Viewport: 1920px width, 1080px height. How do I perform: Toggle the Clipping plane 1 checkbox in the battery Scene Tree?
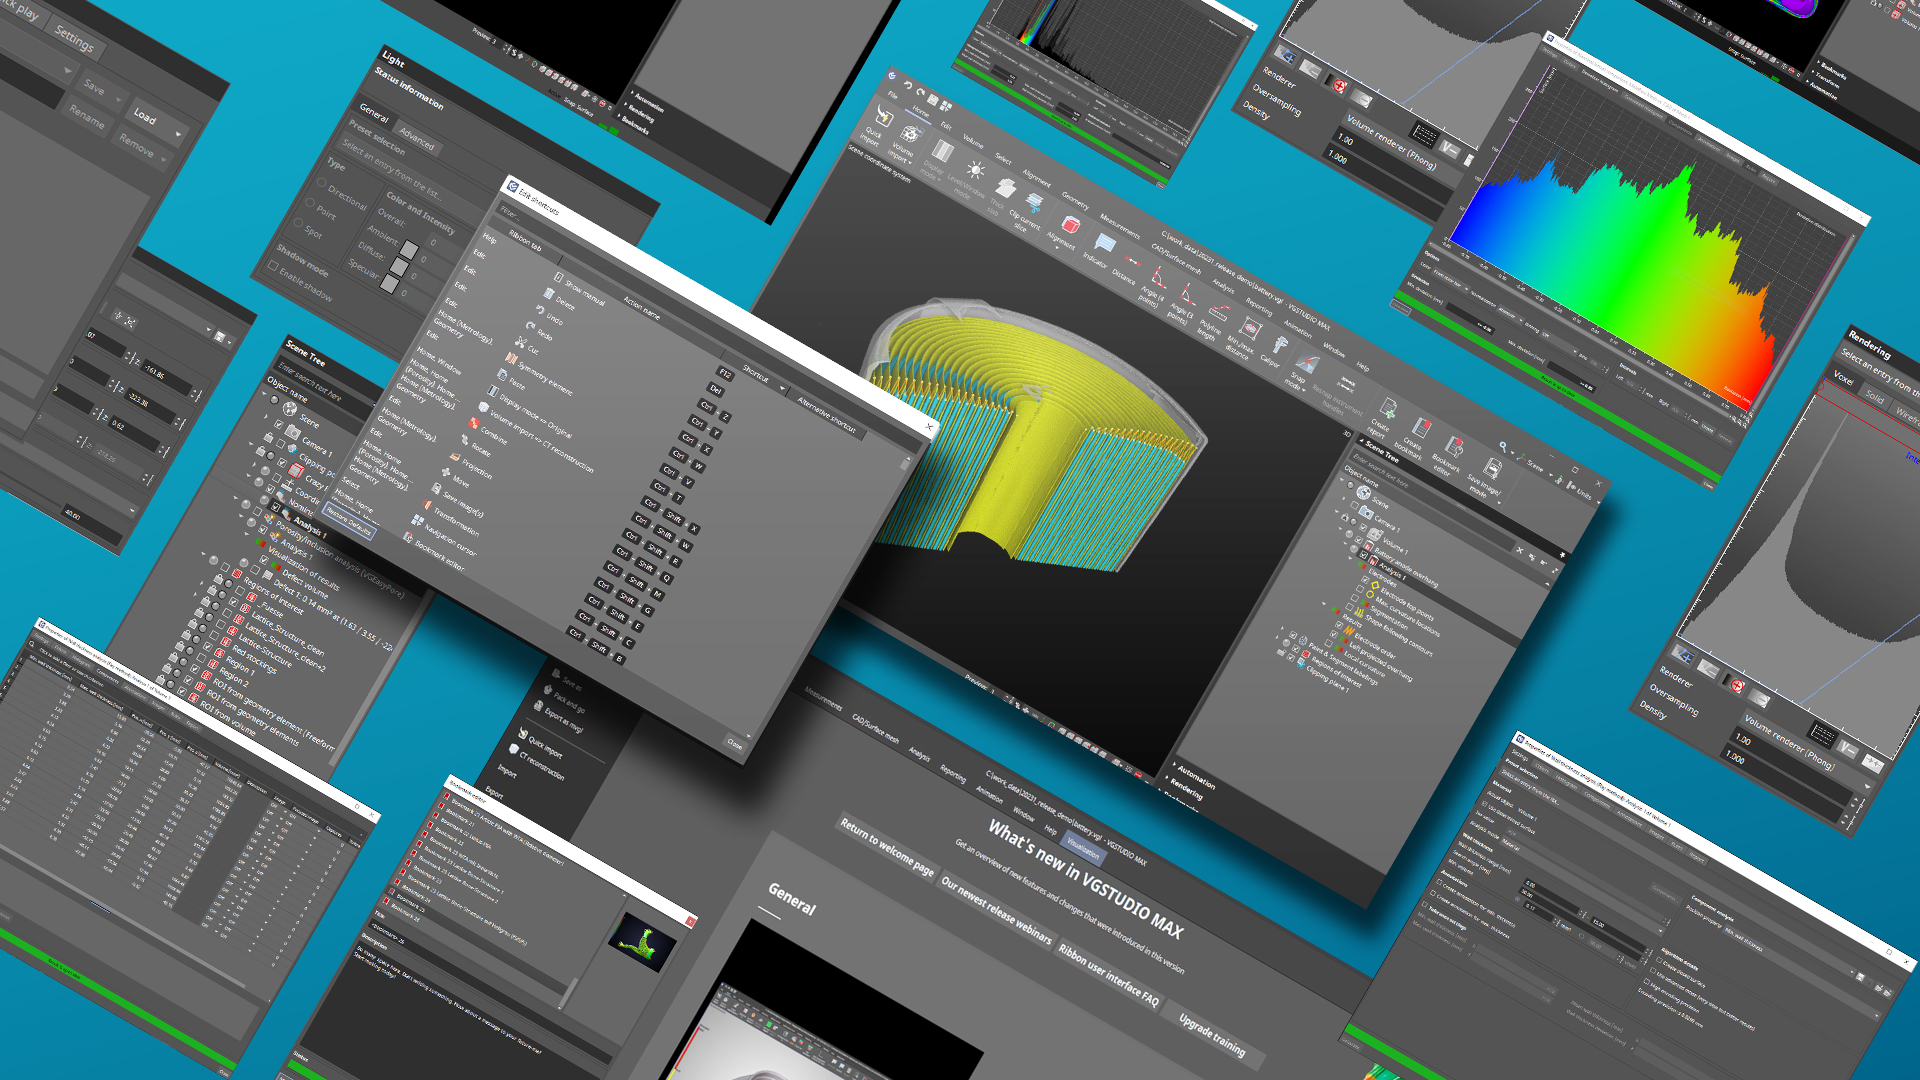[1289, 660]
